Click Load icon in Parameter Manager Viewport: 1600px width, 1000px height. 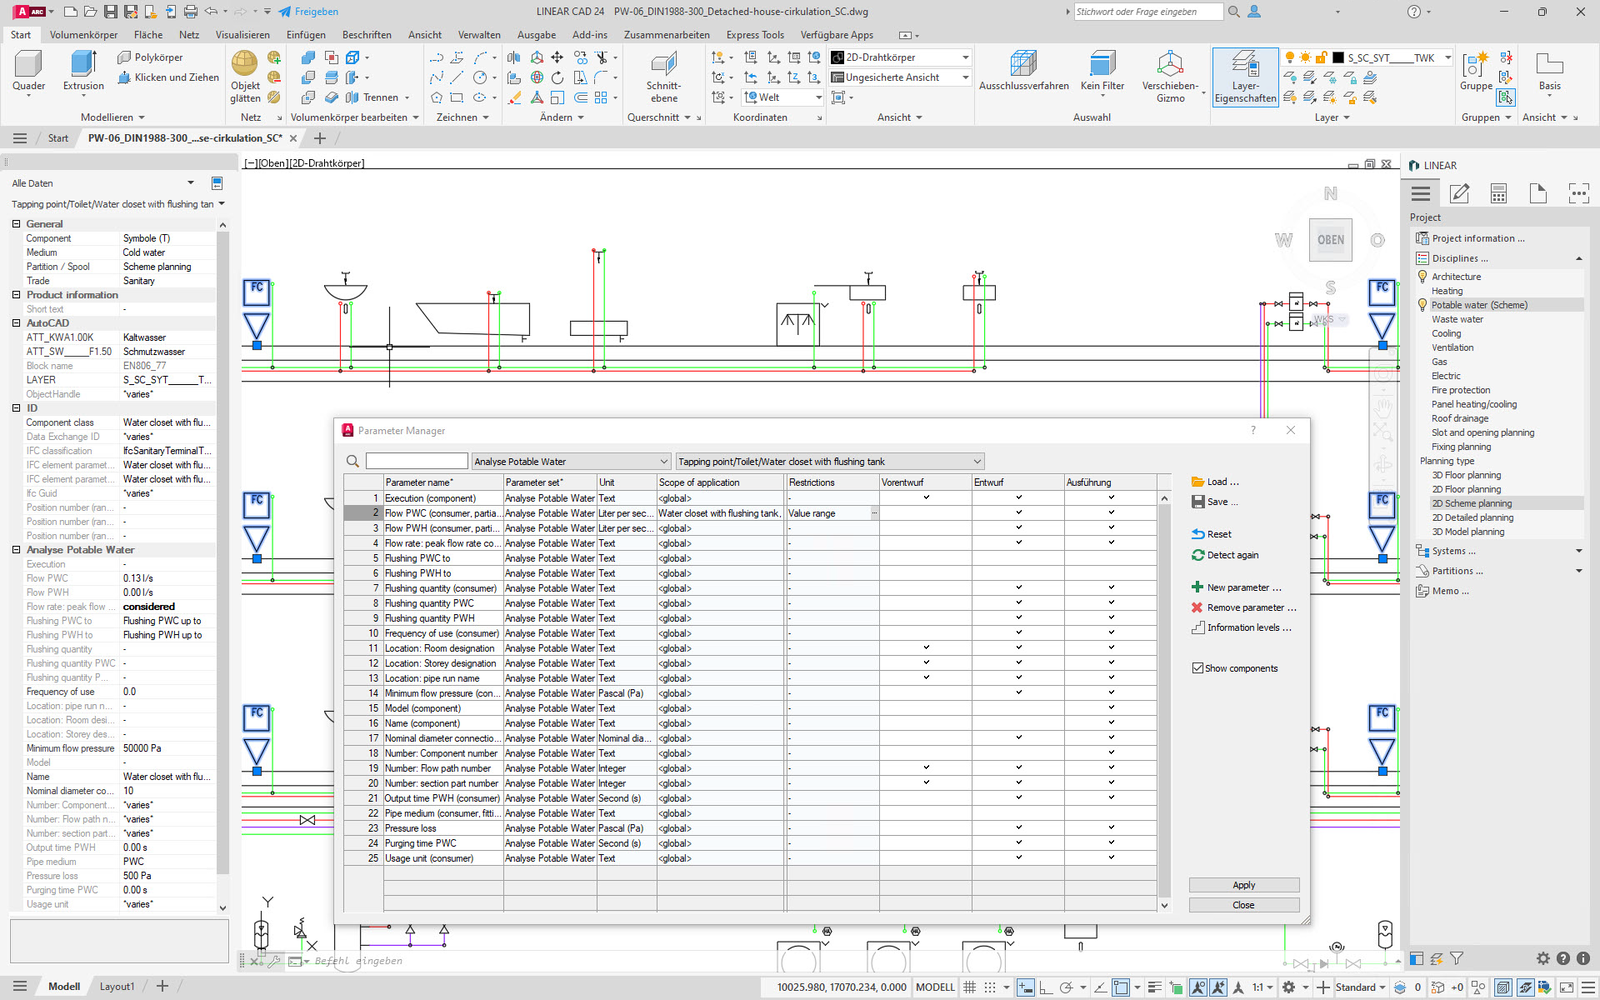click(1198, 482)
